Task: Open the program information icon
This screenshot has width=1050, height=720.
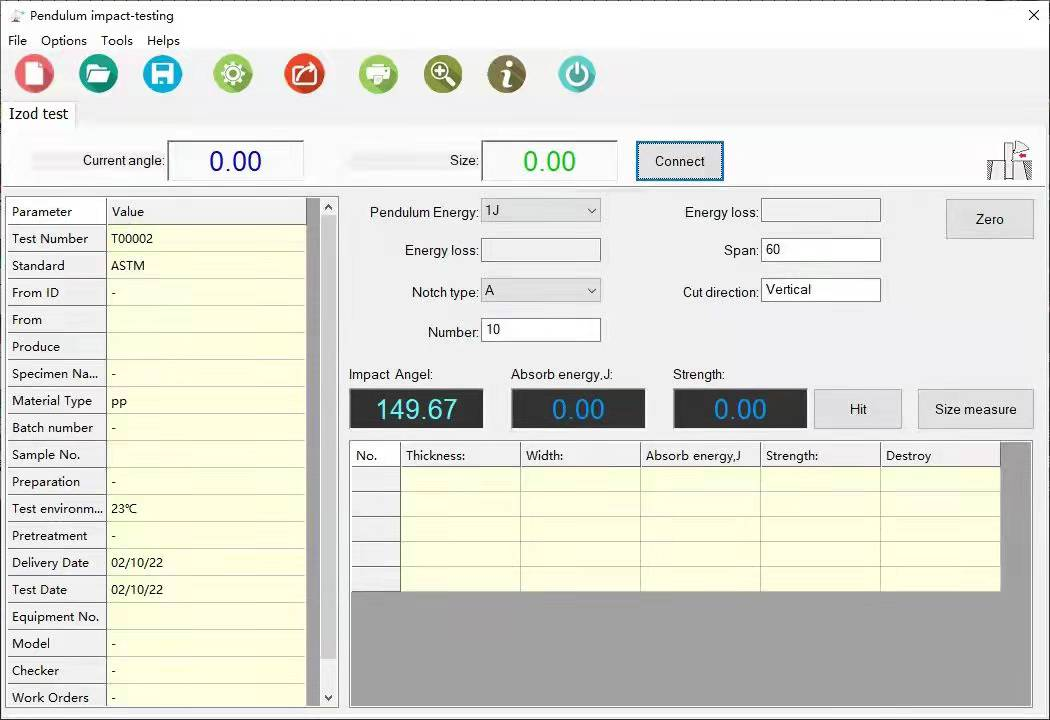Action: 506,73
